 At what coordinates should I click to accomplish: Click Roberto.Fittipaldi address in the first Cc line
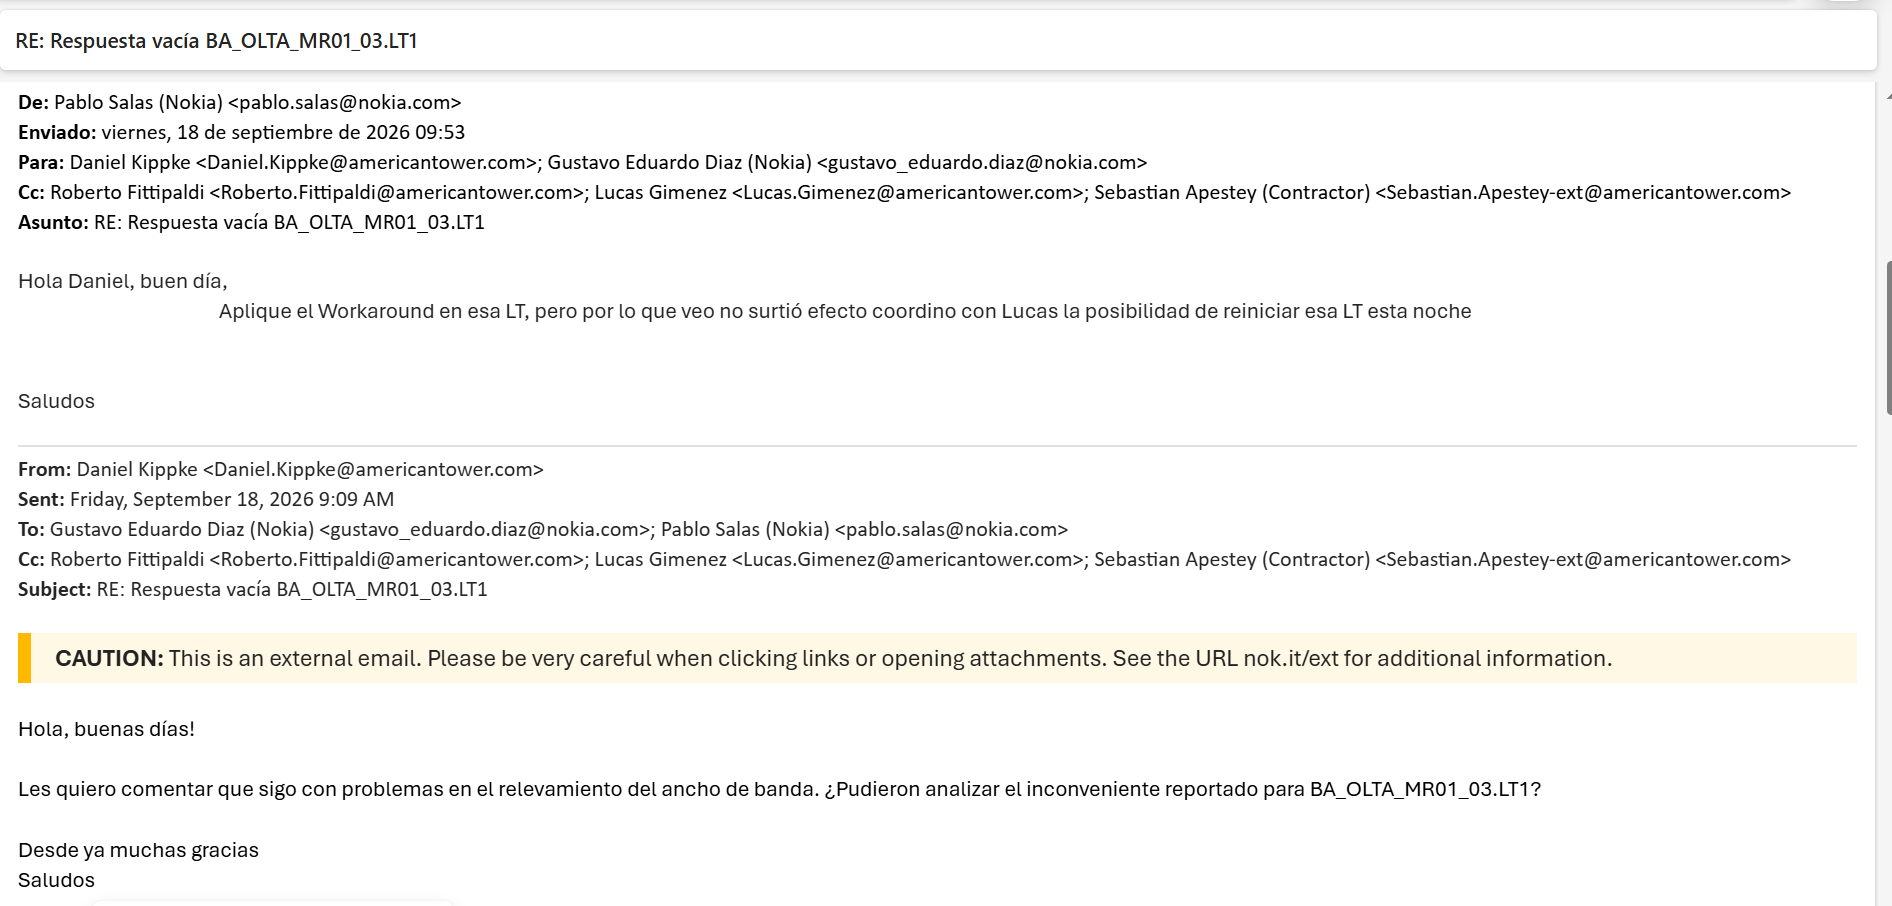tap(398, 192)
